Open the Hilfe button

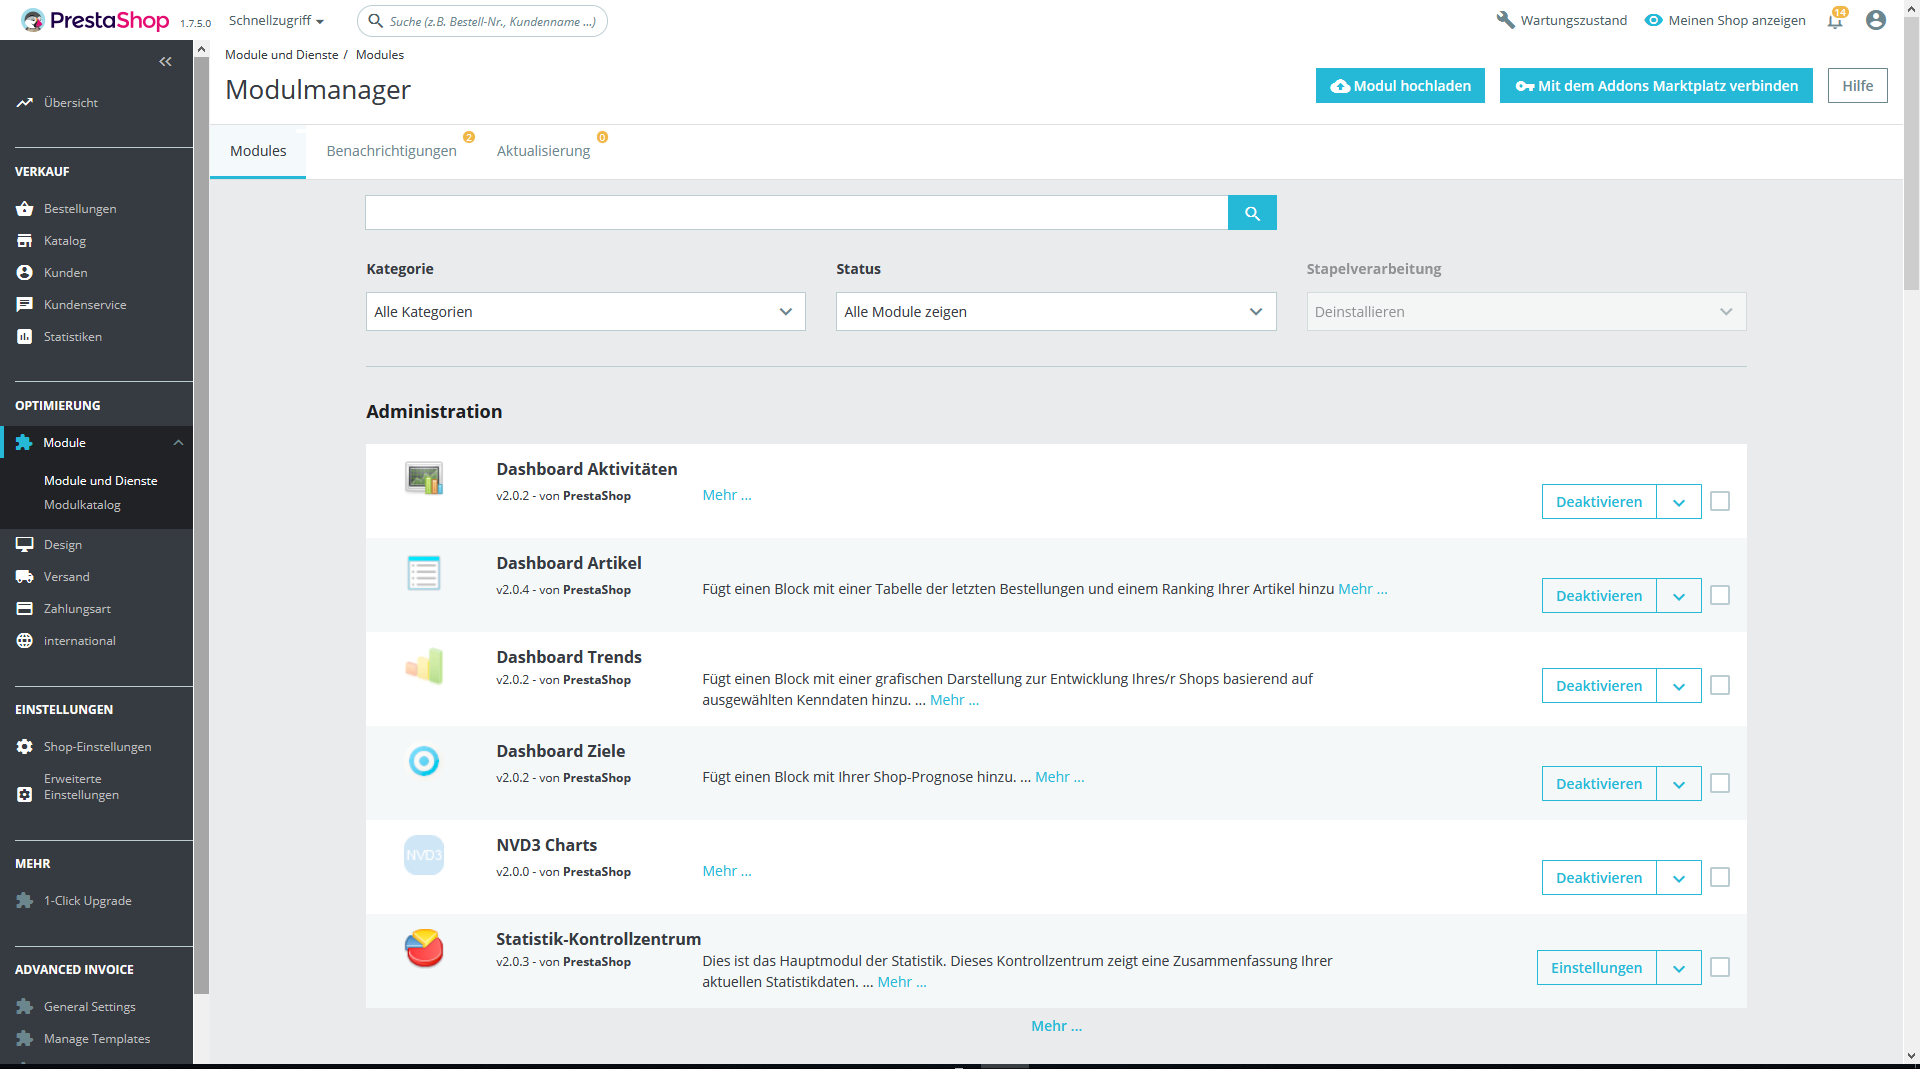pyautogui.click(x=1858, y=86)
